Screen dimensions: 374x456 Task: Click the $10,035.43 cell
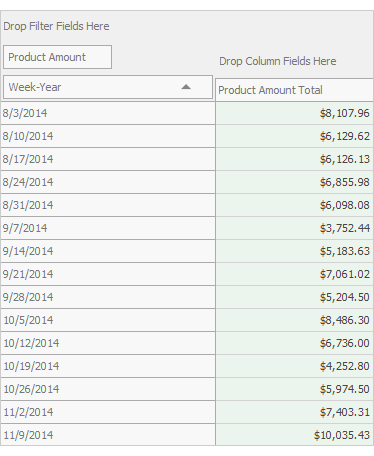click(294, 435)
